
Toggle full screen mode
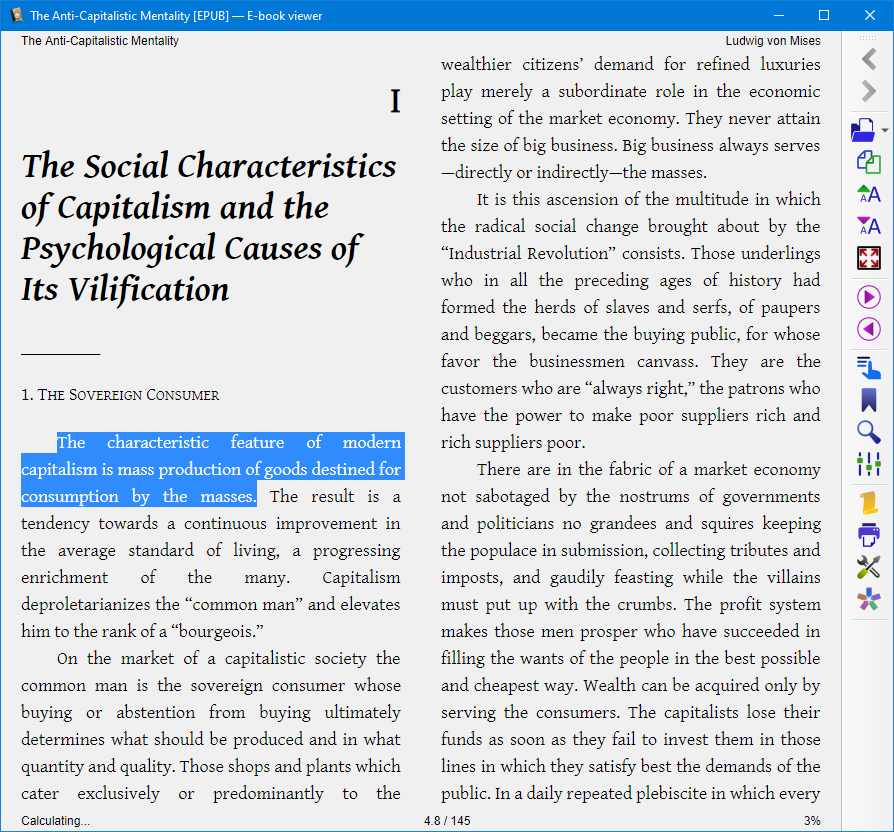[868, 258]
